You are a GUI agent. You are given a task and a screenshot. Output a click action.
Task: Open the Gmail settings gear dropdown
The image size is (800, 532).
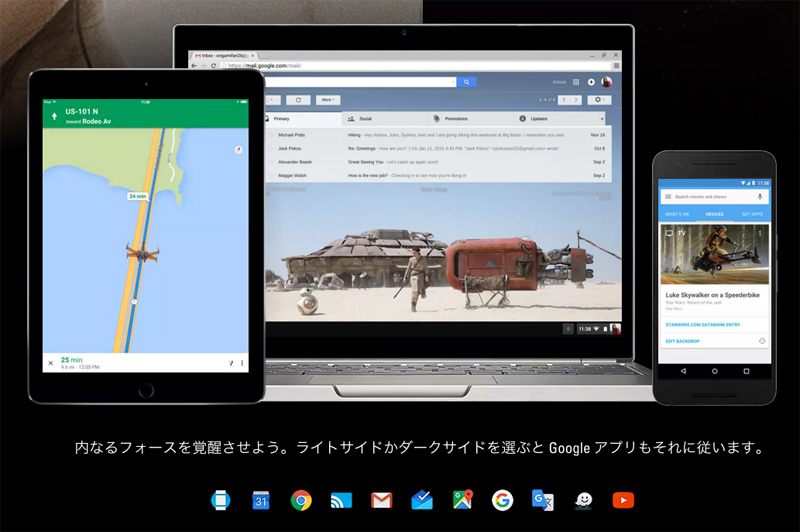point(599,99)
